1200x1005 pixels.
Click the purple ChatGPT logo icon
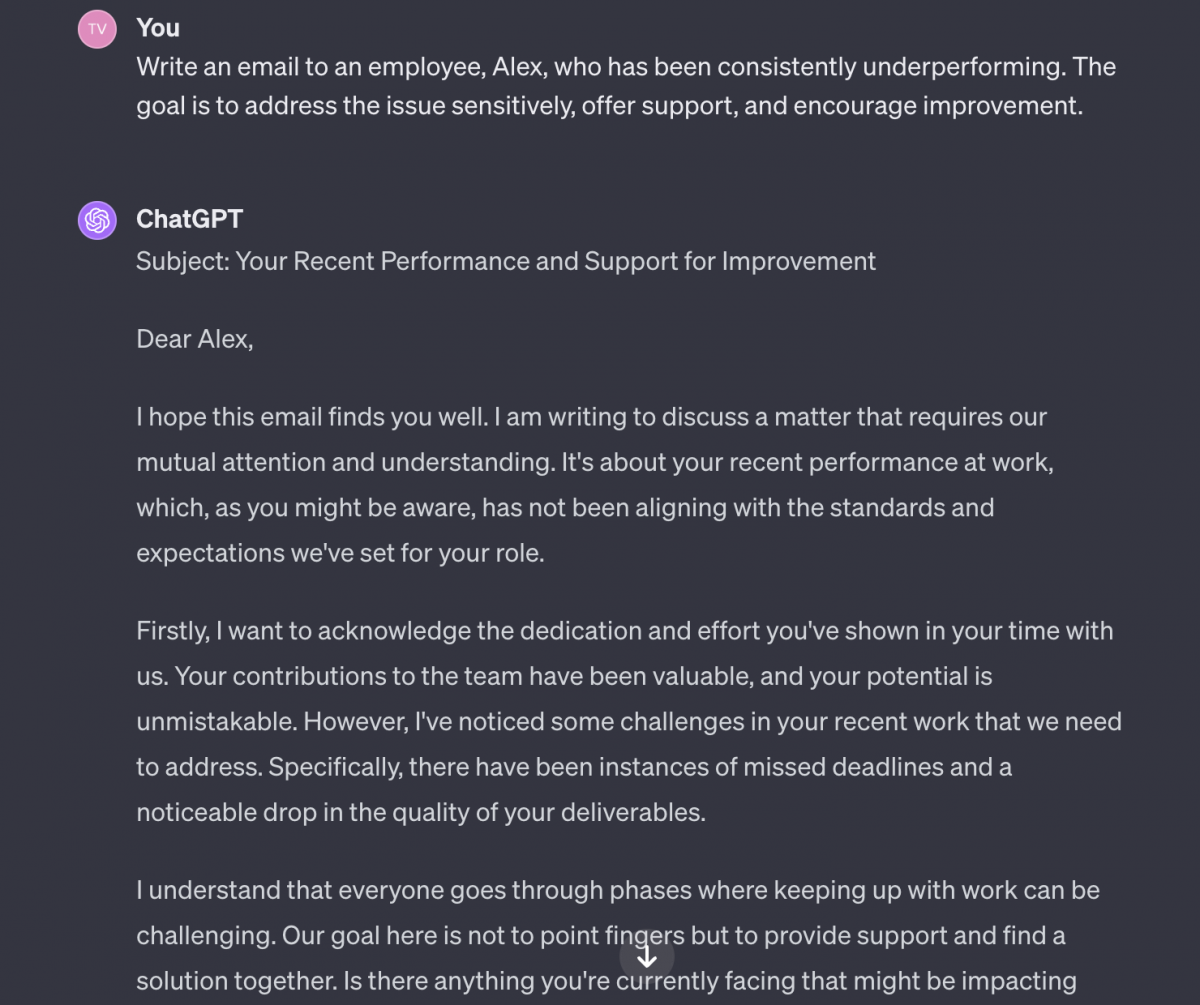click(x=97, y=220)
